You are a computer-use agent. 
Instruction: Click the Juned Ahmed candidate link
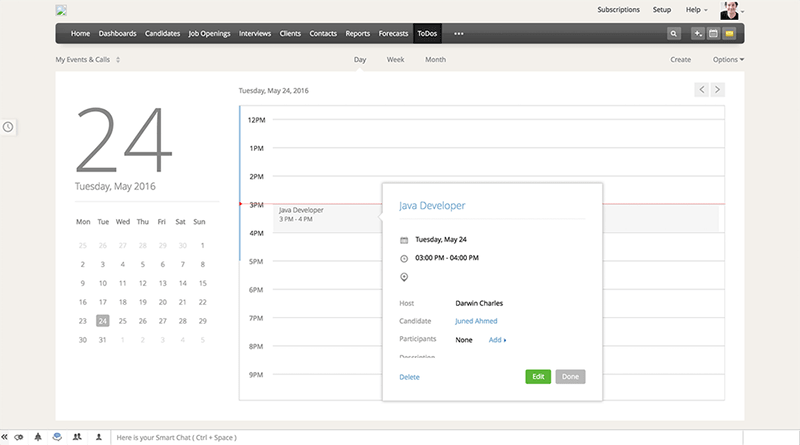coord(476,321)
